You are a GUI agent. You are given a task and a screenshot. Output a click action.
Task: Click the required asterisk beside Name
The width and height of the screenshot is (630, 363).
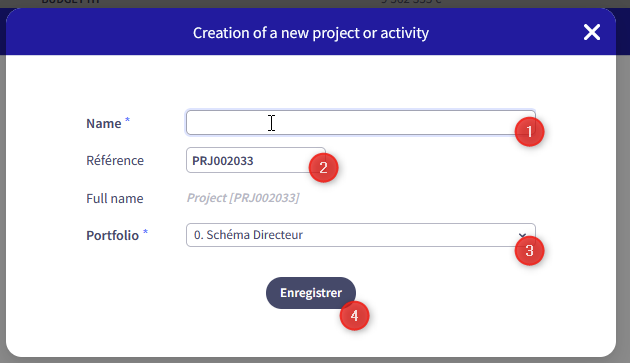pos(127,120)
